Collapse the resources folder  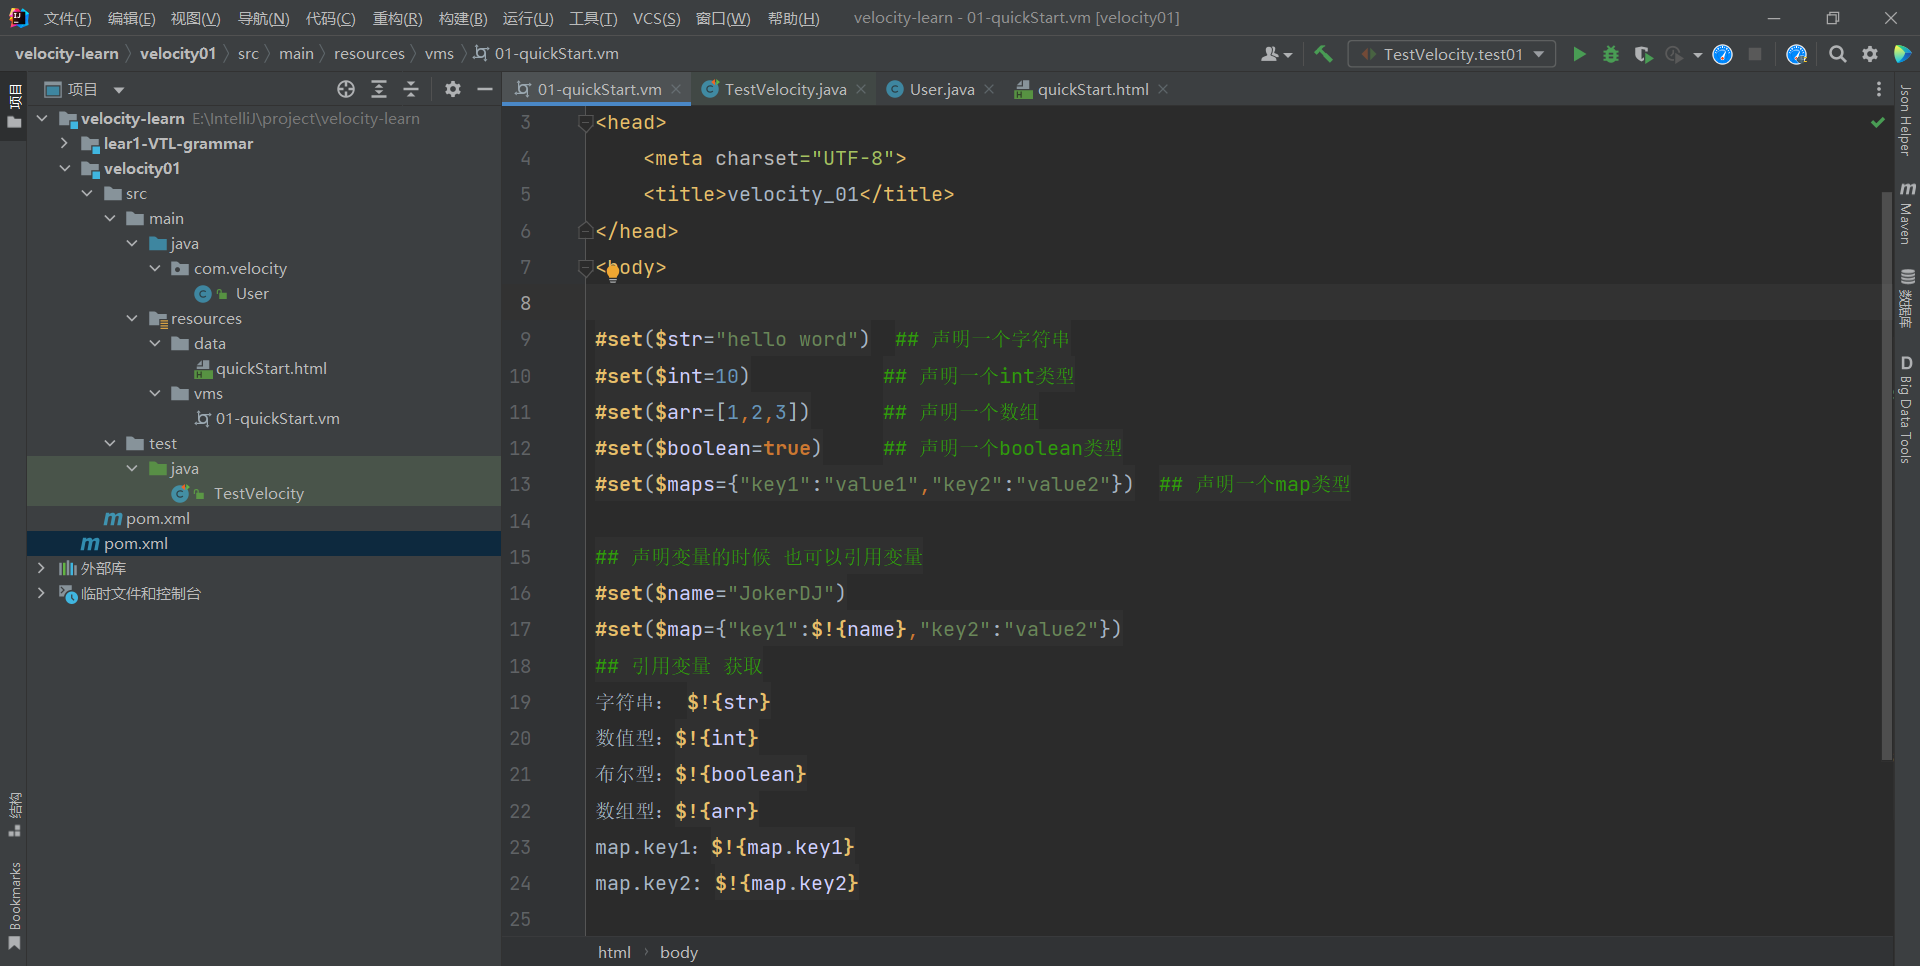tap(132, 318)
